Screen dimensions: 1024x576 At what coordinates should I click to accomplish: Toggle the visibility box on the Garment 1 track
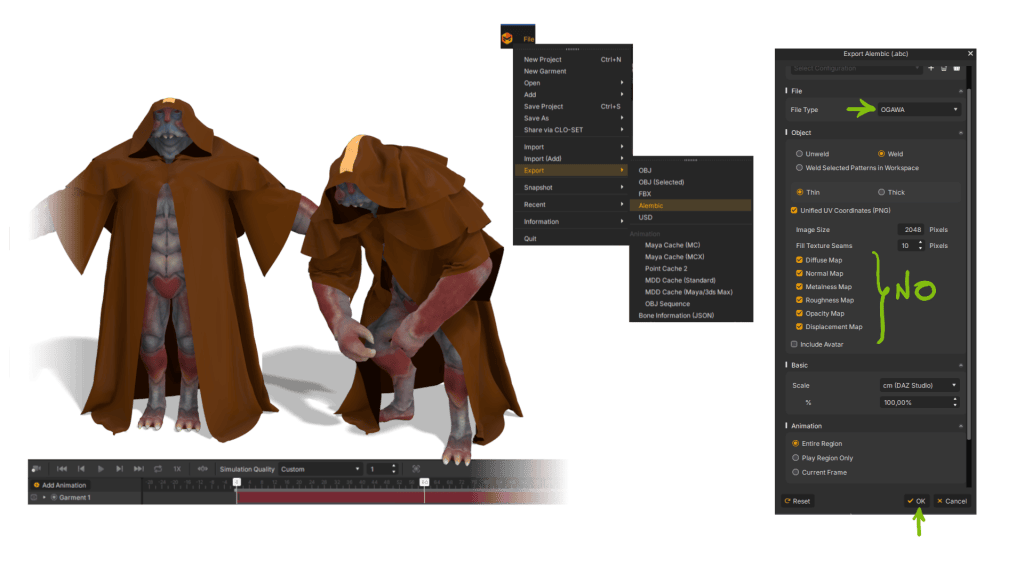click(x=34, y=498)
